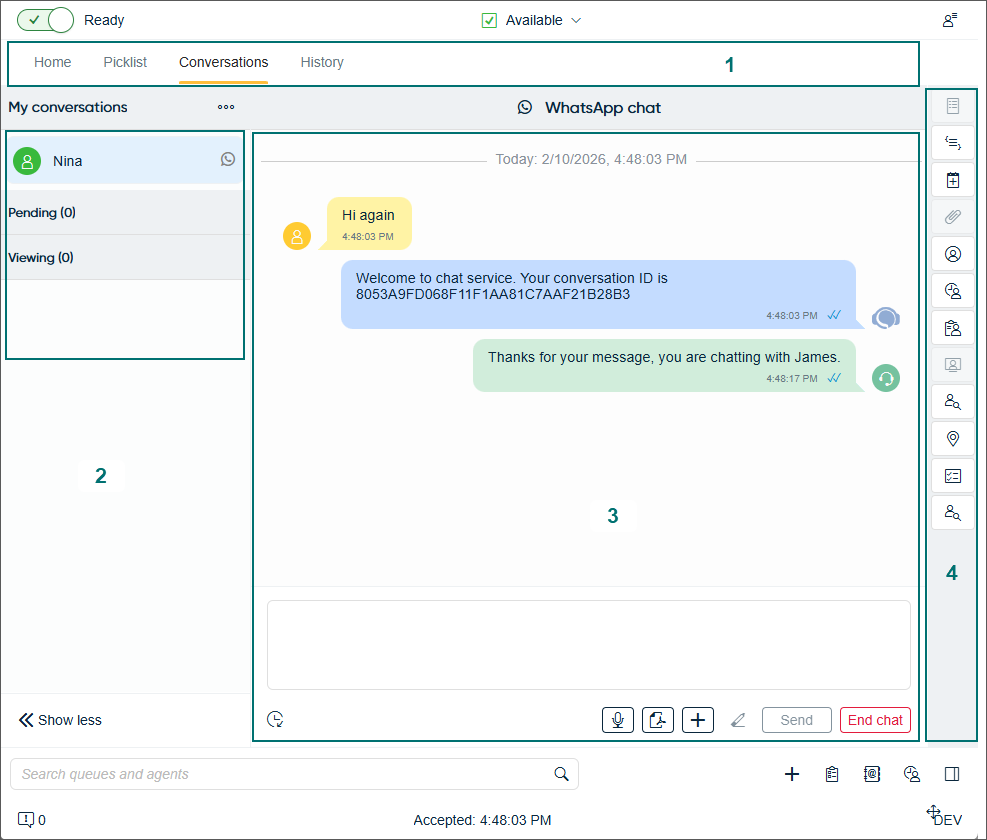Open My conversations three-dot options menu

(226, 107)
